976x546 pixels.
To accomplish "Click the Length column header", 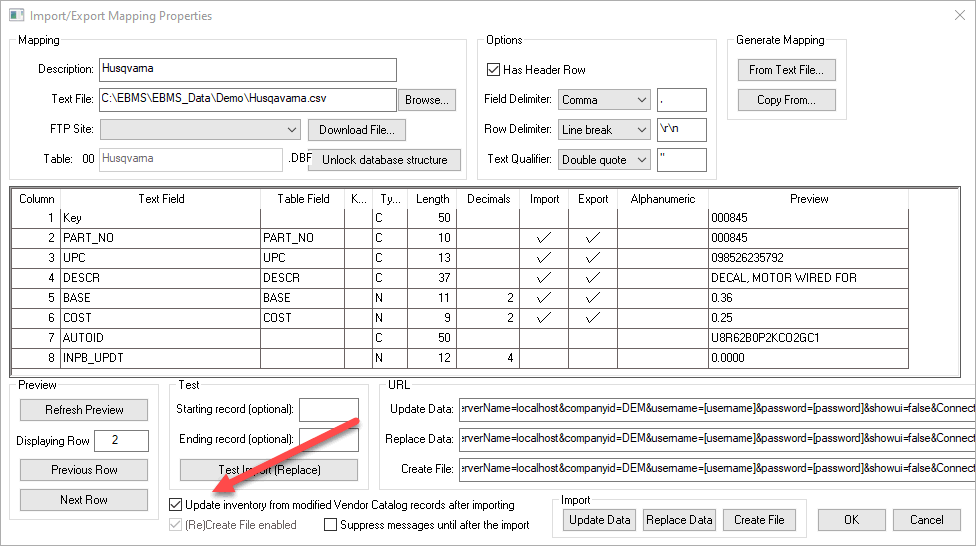I will tap(432, 199).
